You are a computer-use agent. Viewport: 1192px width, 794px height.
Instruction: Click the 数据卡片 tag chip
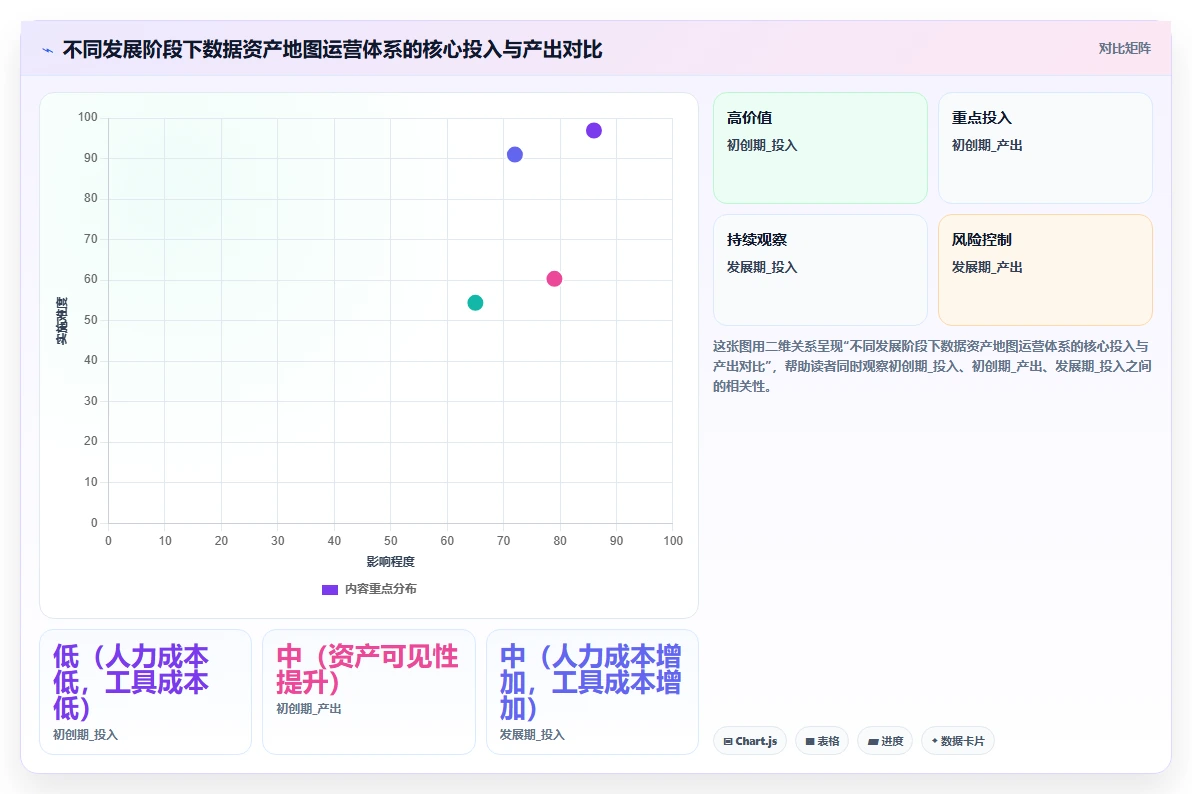(x=958, y=741)
